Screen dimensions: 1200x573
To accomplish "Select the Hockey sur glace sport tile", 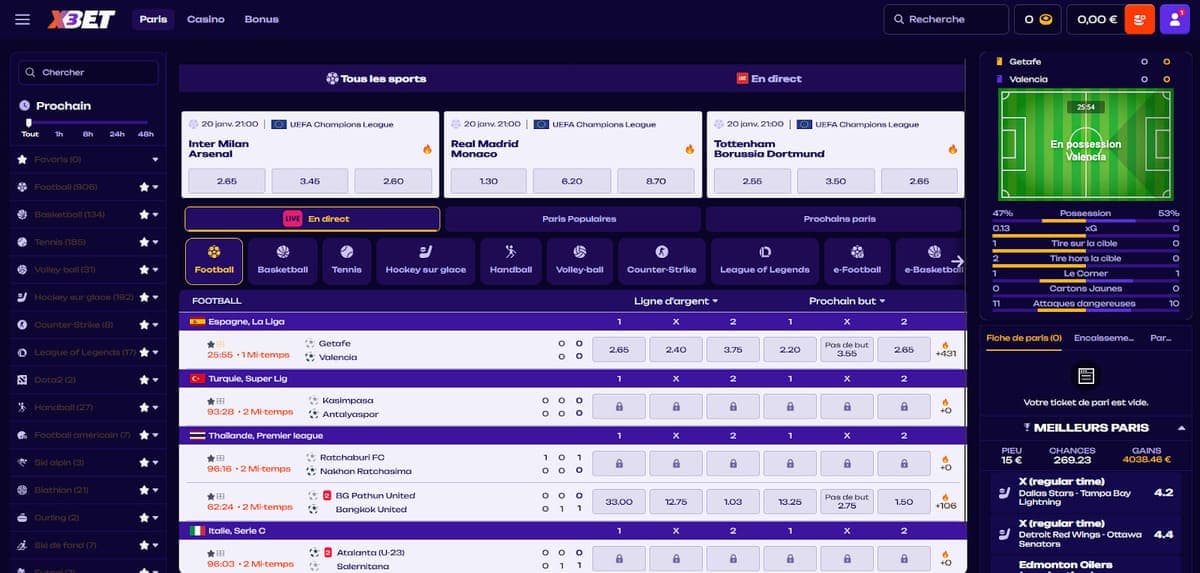I will coord(426,260).
